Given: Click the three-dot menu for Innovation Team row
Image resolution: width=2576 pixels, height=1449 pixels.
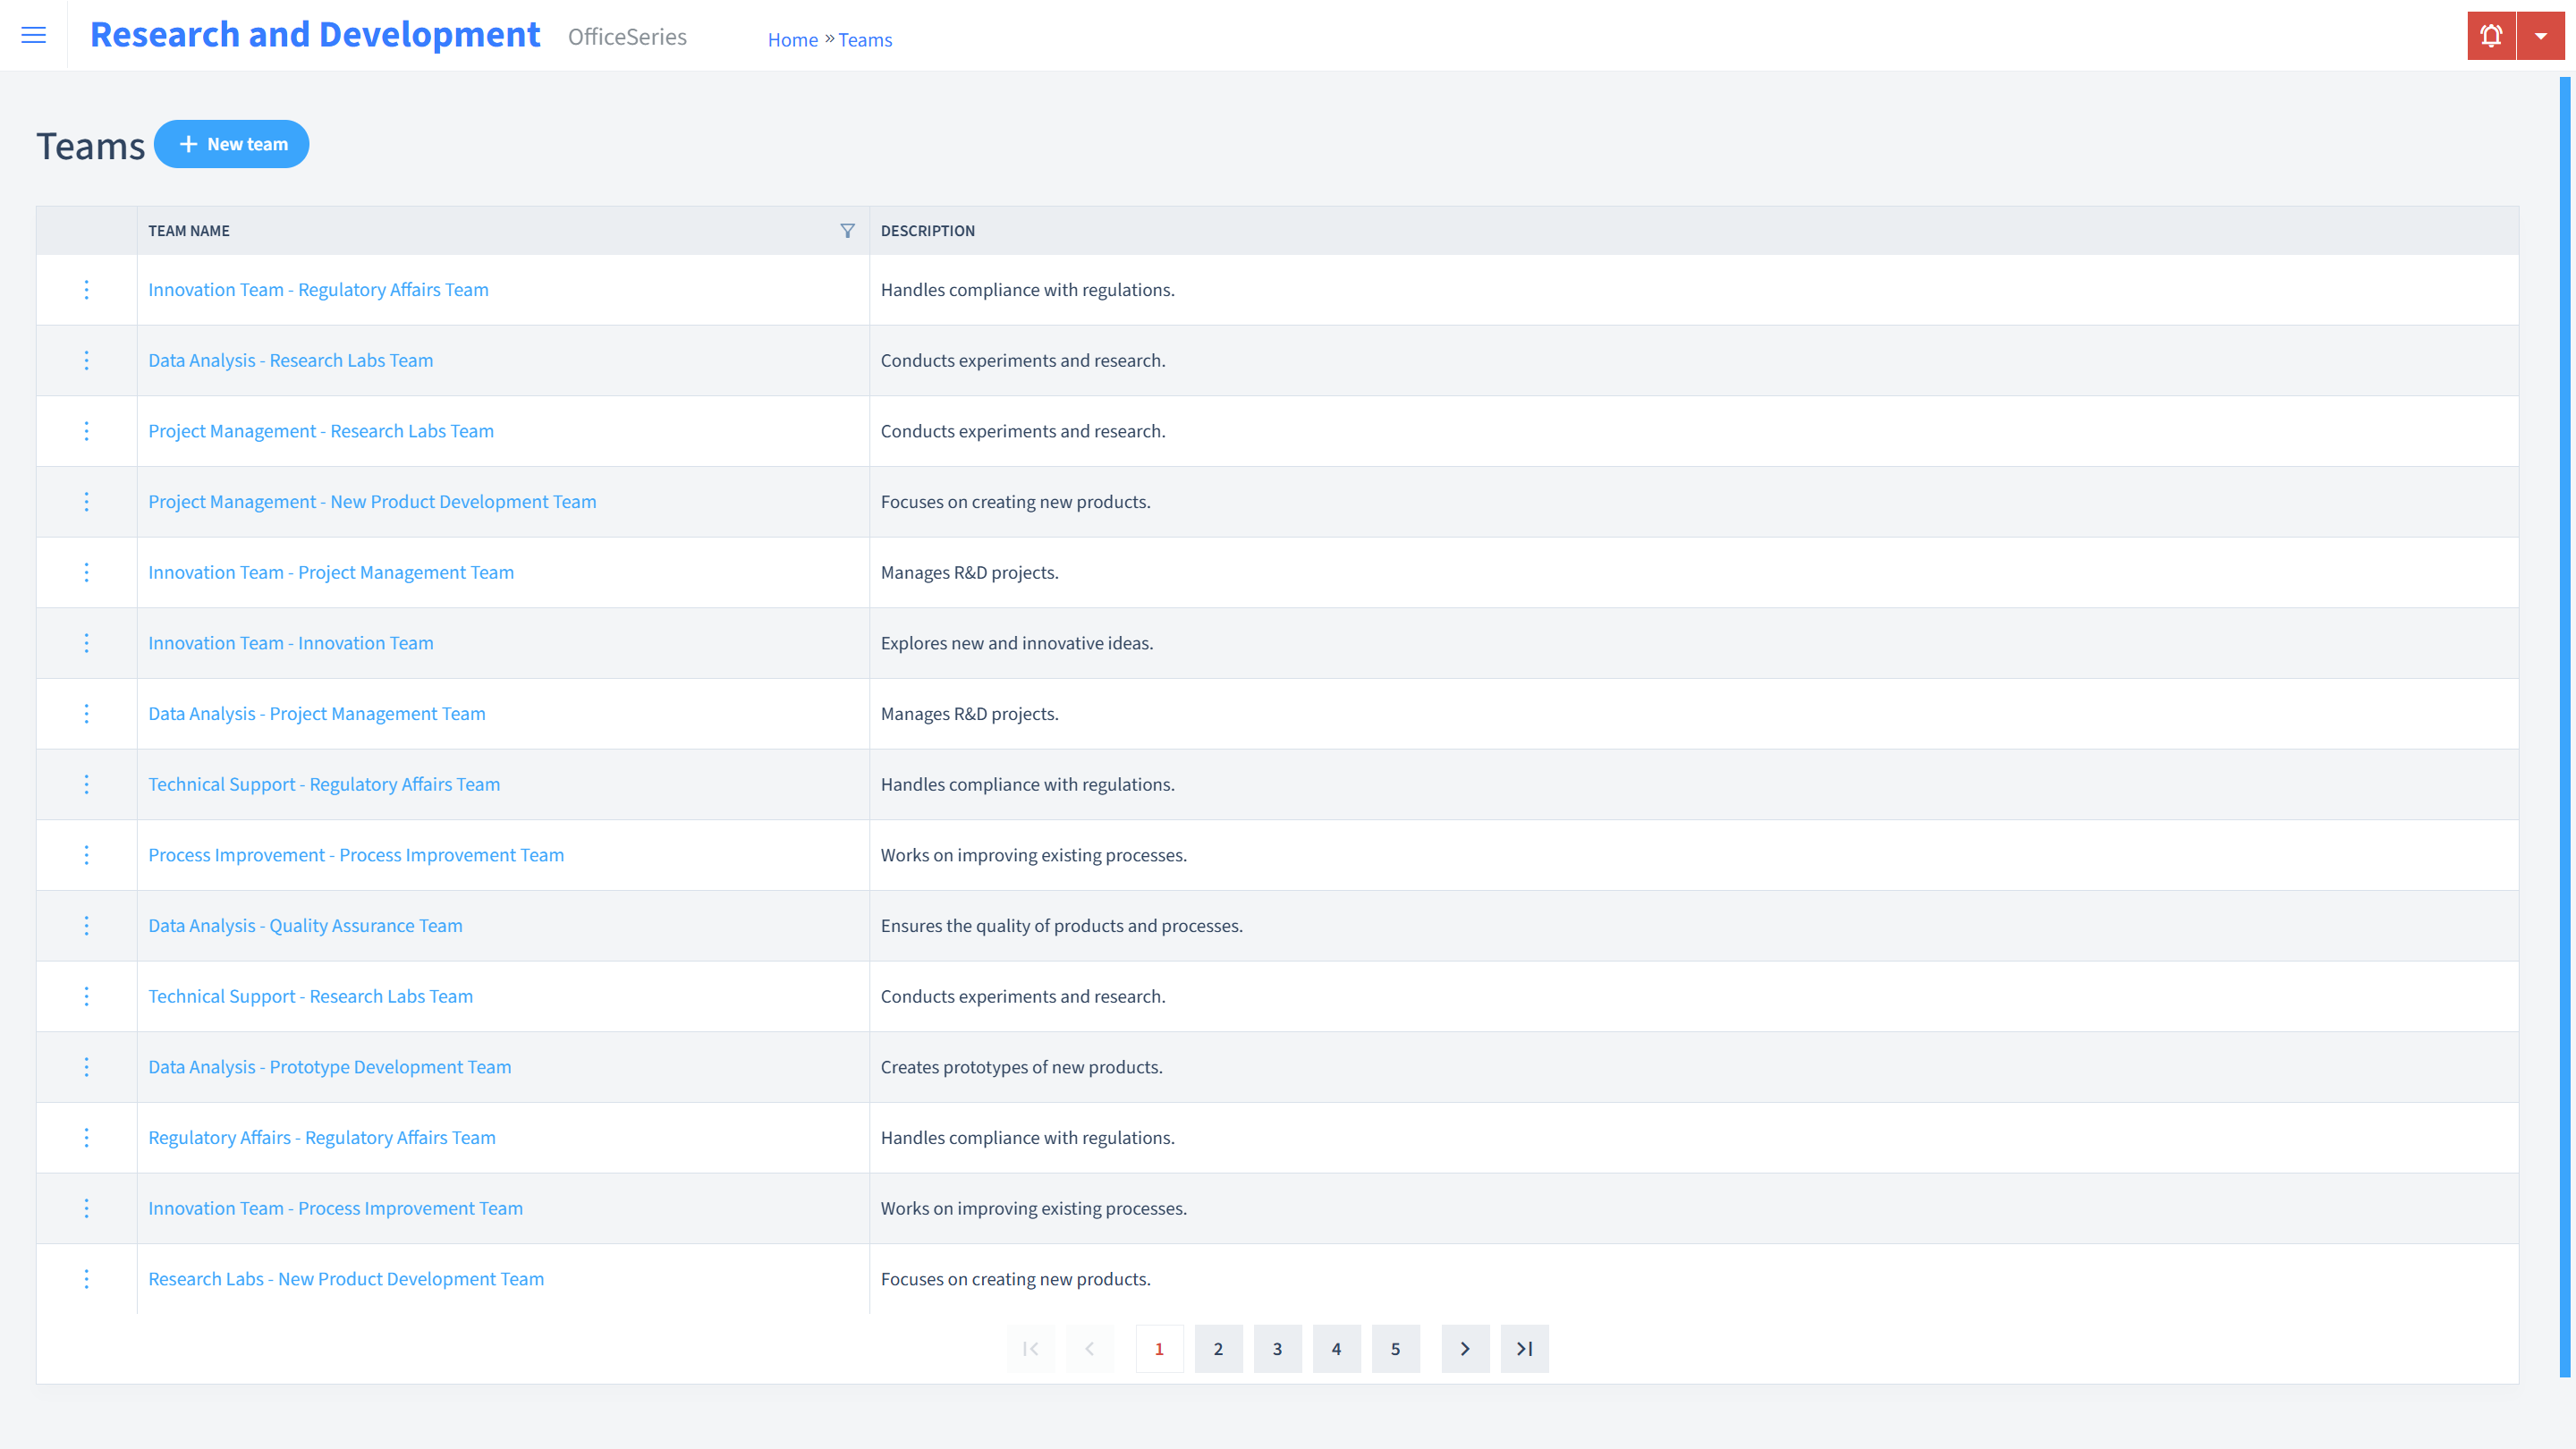Looking at the screenshot, I should click(85, 642).
